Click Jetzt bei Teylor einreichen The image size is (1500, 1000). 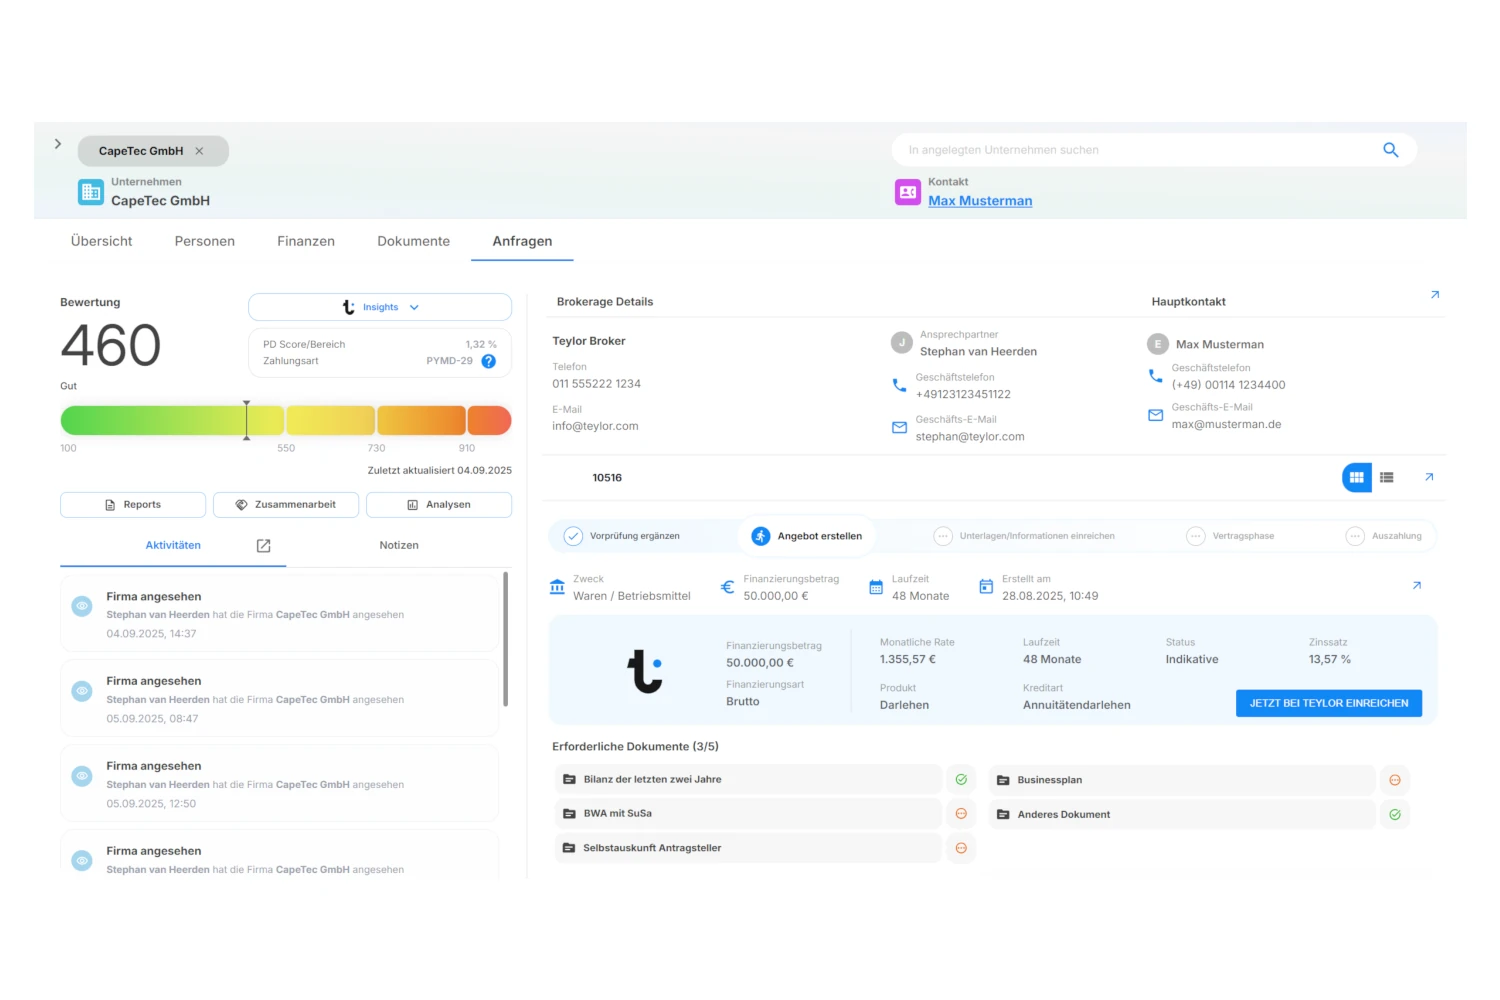tap(1329, 703)
